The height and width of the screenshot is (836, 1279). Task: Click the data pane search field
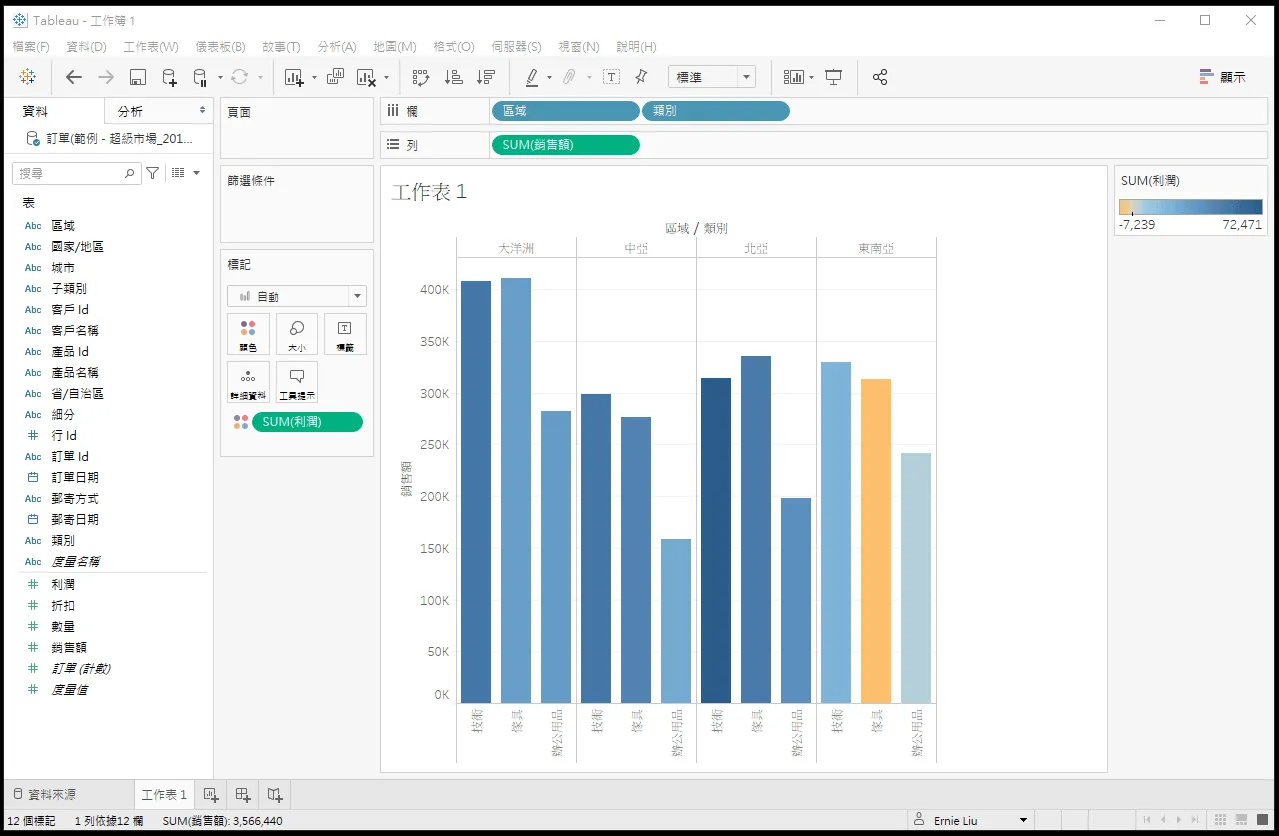76,173
